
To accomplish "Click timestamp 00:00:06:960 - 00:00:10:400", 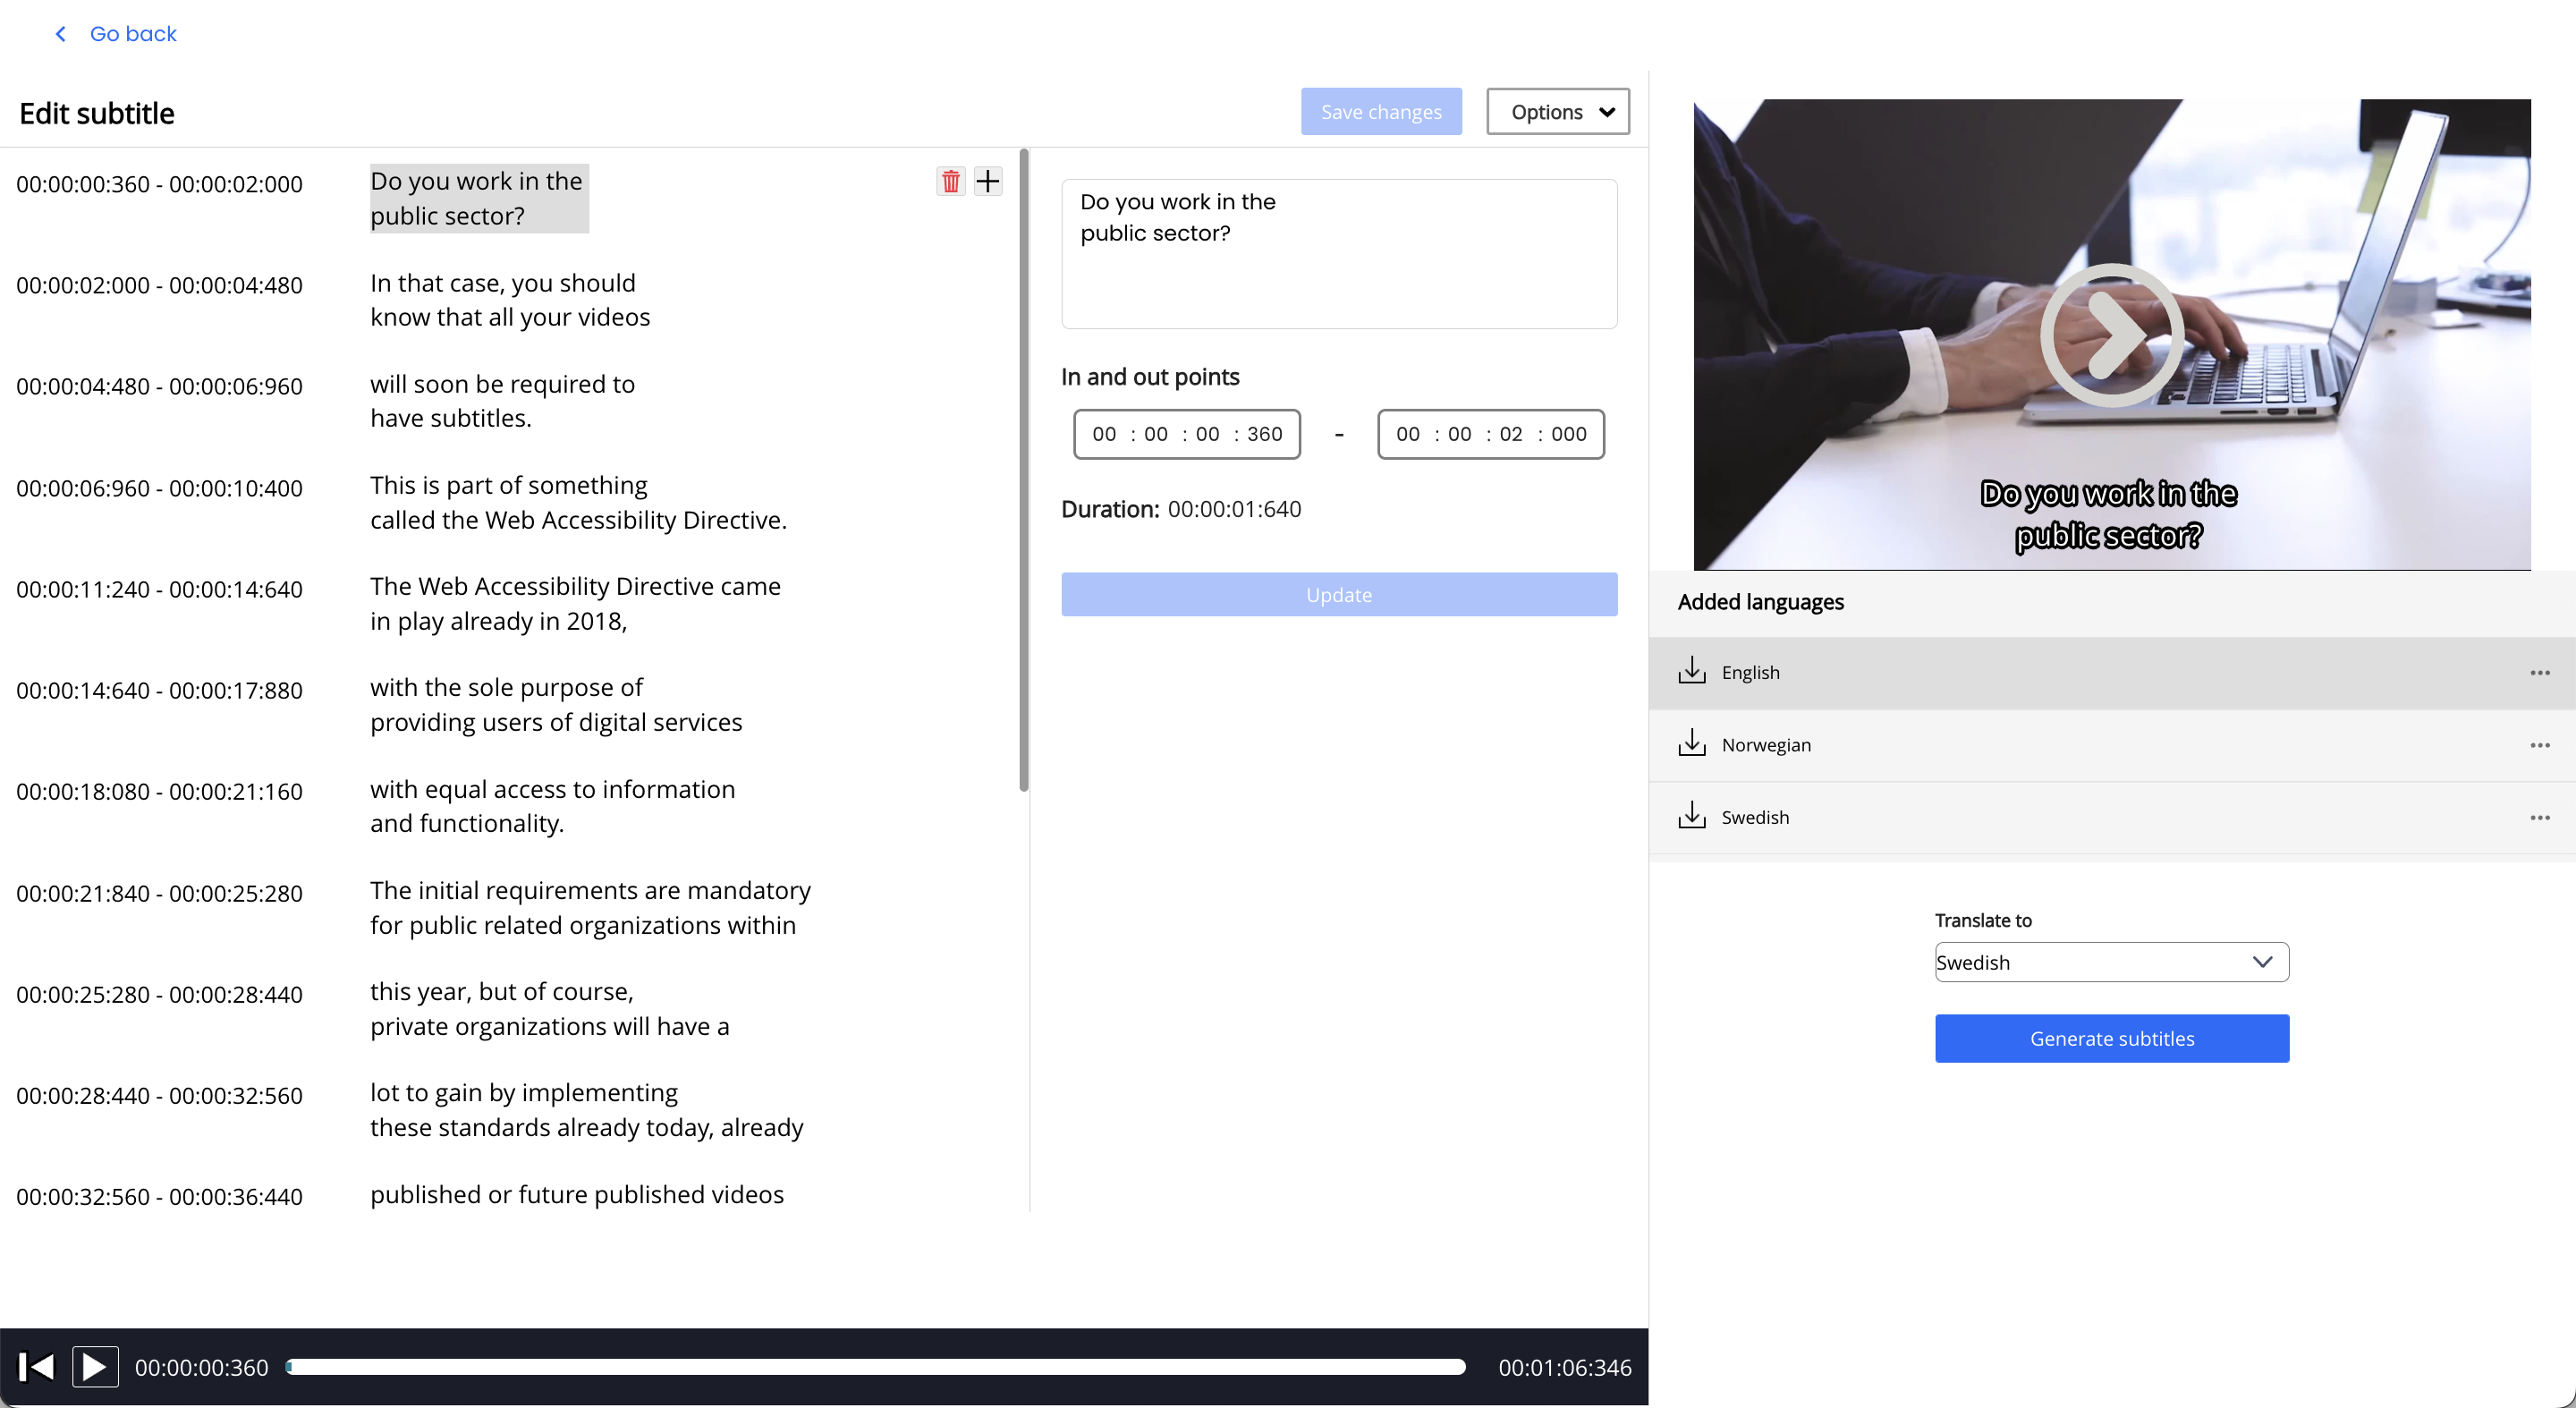I will pos(159,488).
